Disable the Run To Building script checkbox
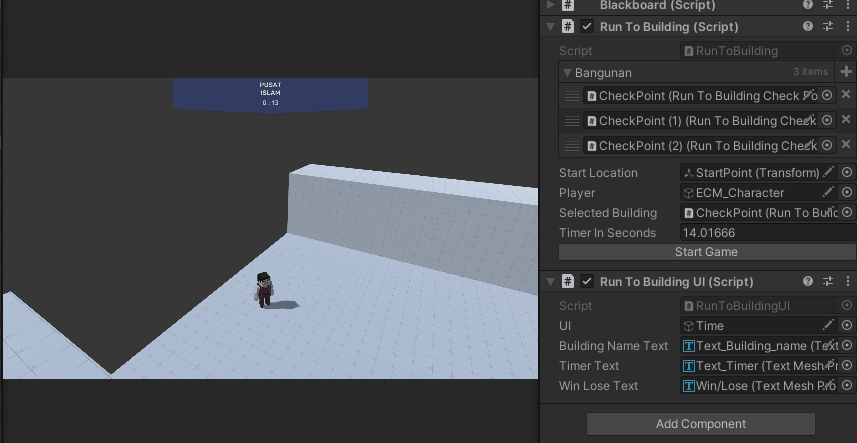The width and height of the screenshot is (857, 443). [x=587, y=27]
